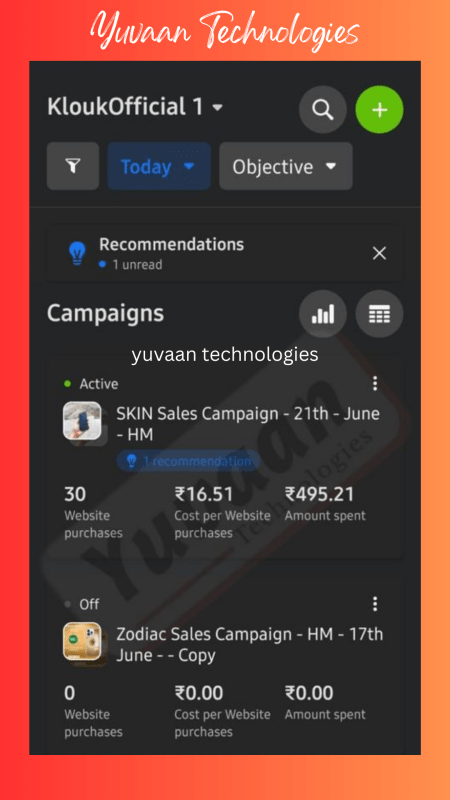The image size is (450, 800).
Task: Open the funnel filter icon
Action: point(73,166)
